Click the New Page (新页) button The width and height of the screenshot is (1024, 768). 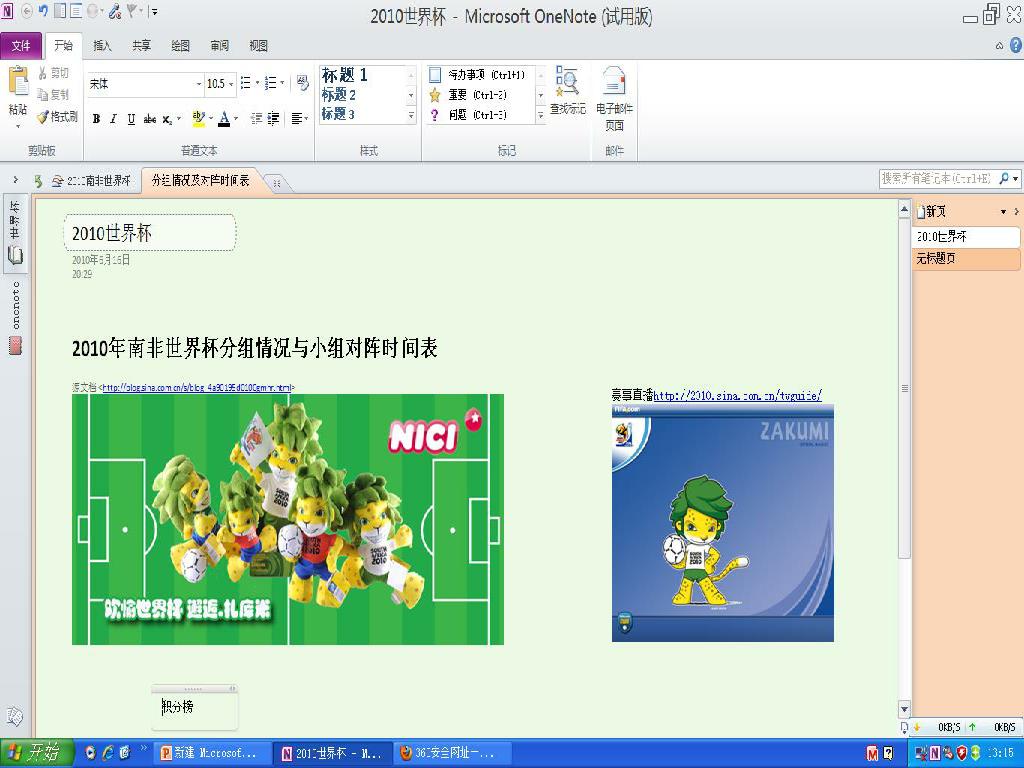[x=931, y=212]
